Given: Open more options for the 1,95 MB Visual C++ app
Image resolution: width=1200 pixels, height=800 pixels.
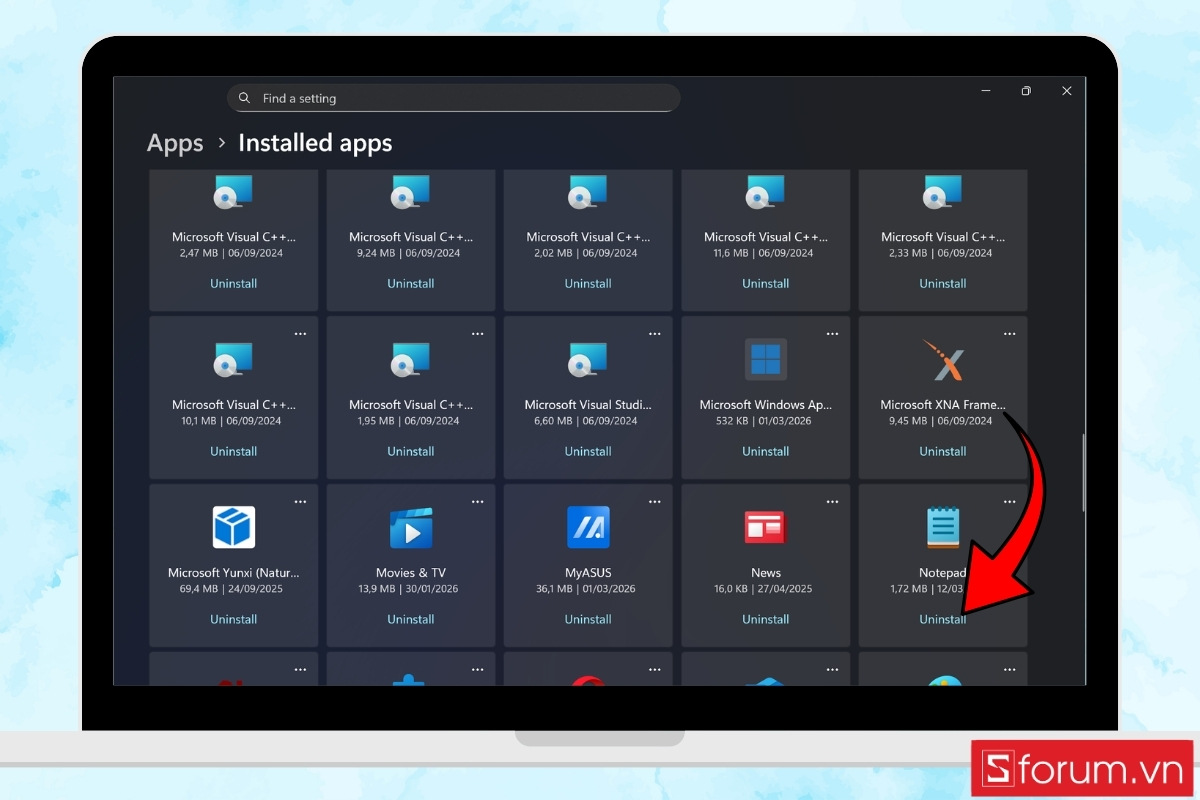Looking at the screenshot, I should point(477,334).
